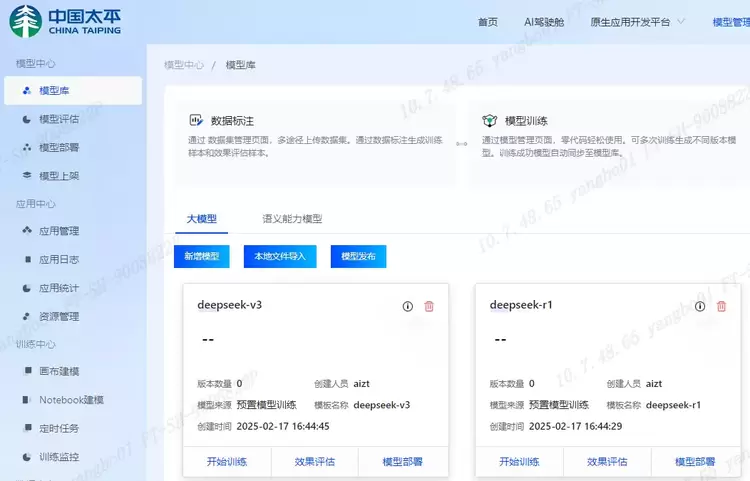Click the 模型中心 breadcrumb link
The height and width of the screenshot is (481, 750).
(184, 65)
